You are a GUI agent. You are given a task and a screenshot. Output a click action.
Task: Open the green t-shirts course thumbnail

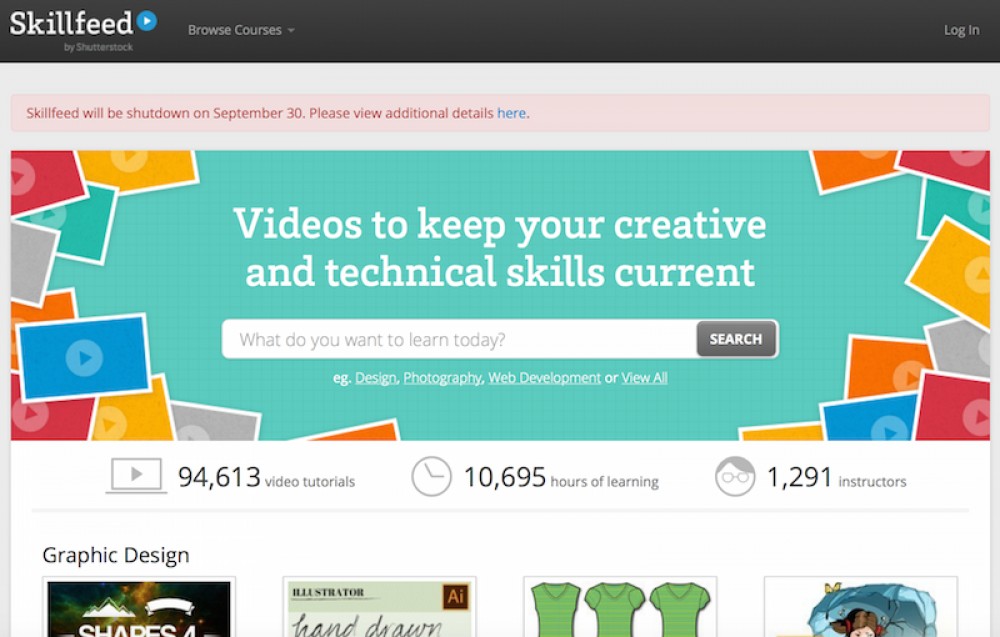(x=620, y=608)
